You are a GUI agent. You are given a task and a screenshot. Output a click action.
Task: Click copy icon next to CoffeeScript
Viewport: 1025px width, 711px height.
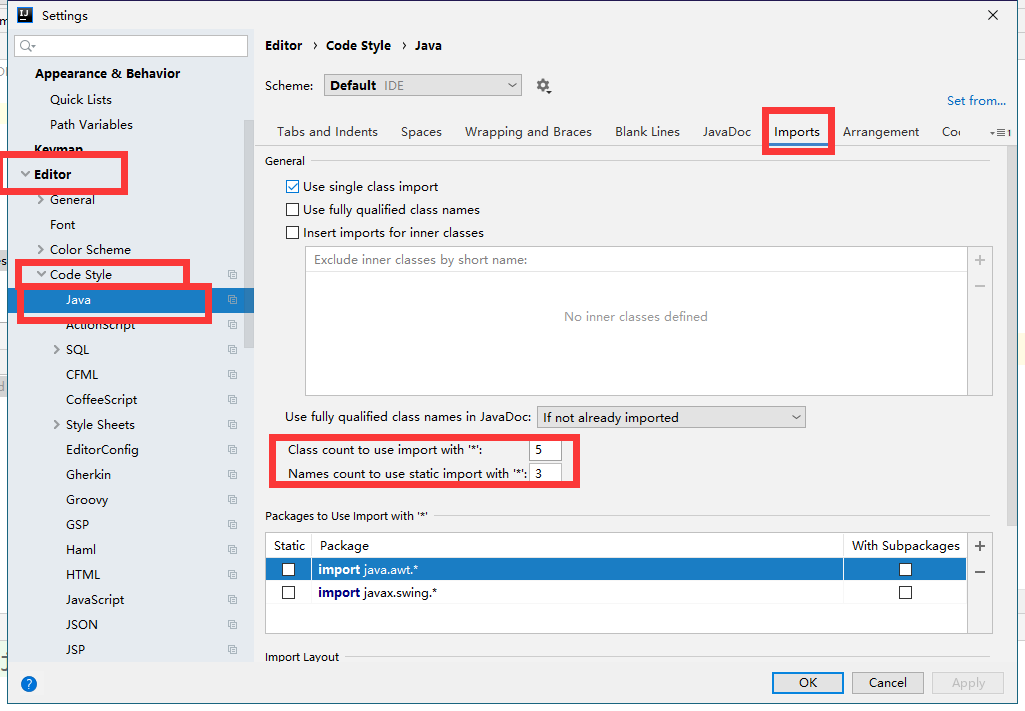(232, 399)
